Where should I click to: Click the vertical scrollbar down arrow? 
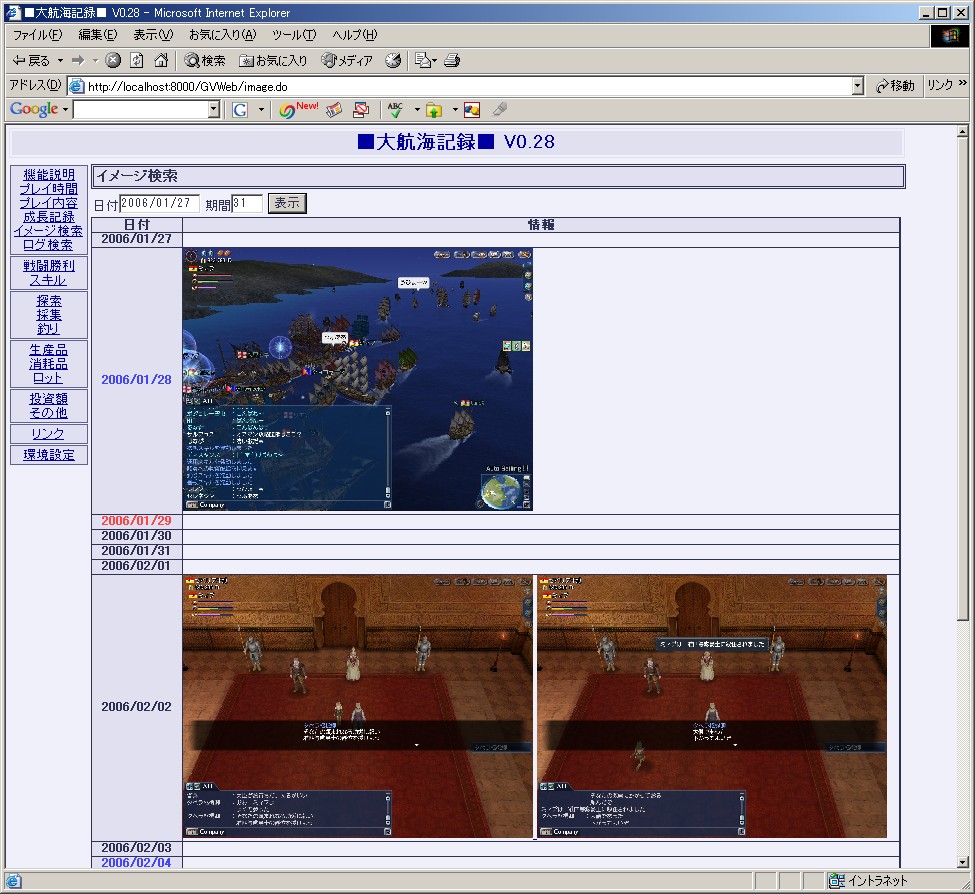coord(963,862)
